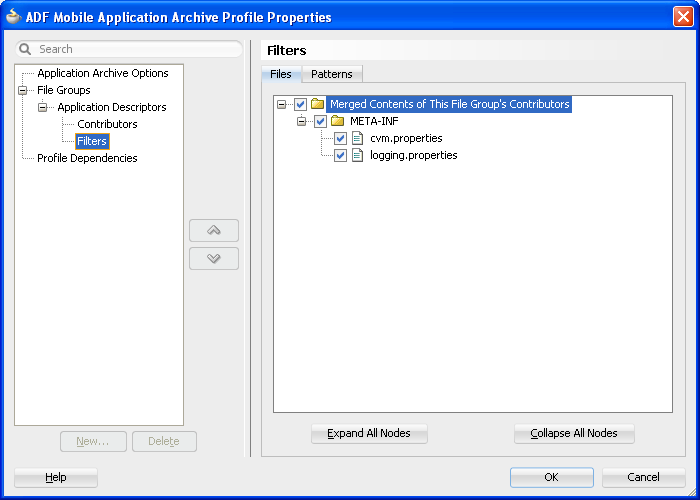Click the move up double-chevron button
700x500 pixels.
pyautogui.click(x=214, y=230)
